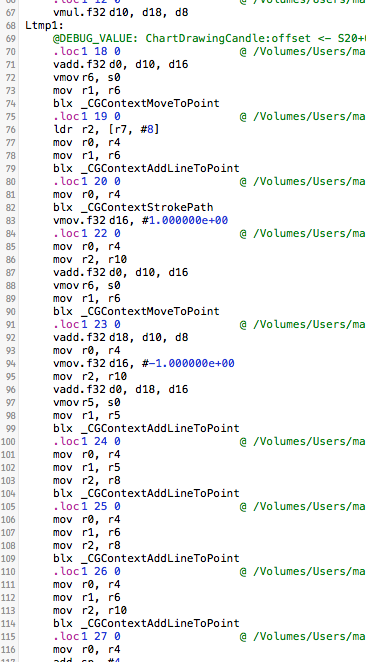366x662 pixels.
Task: Click the '.loc 1 18 0' directive
Action: [x=87, y=52]
